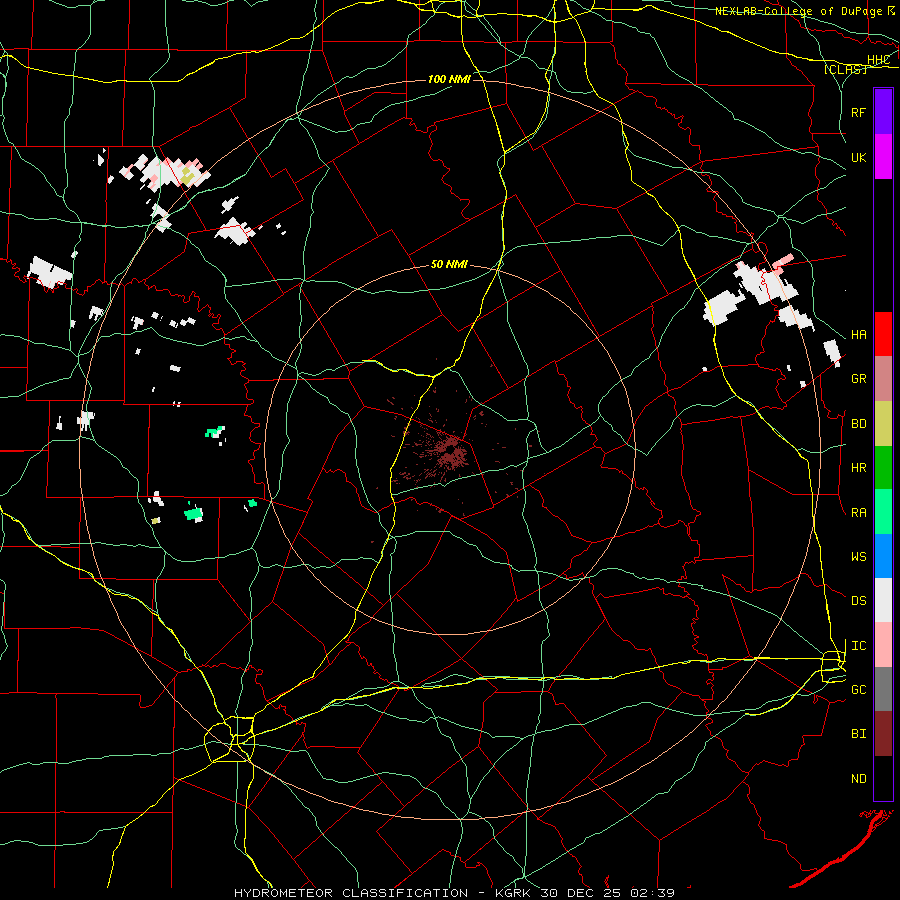This screenshot has width=900, height=900.
Task: Click the "[CLAS]" units label
Action: tap(845, 70)
